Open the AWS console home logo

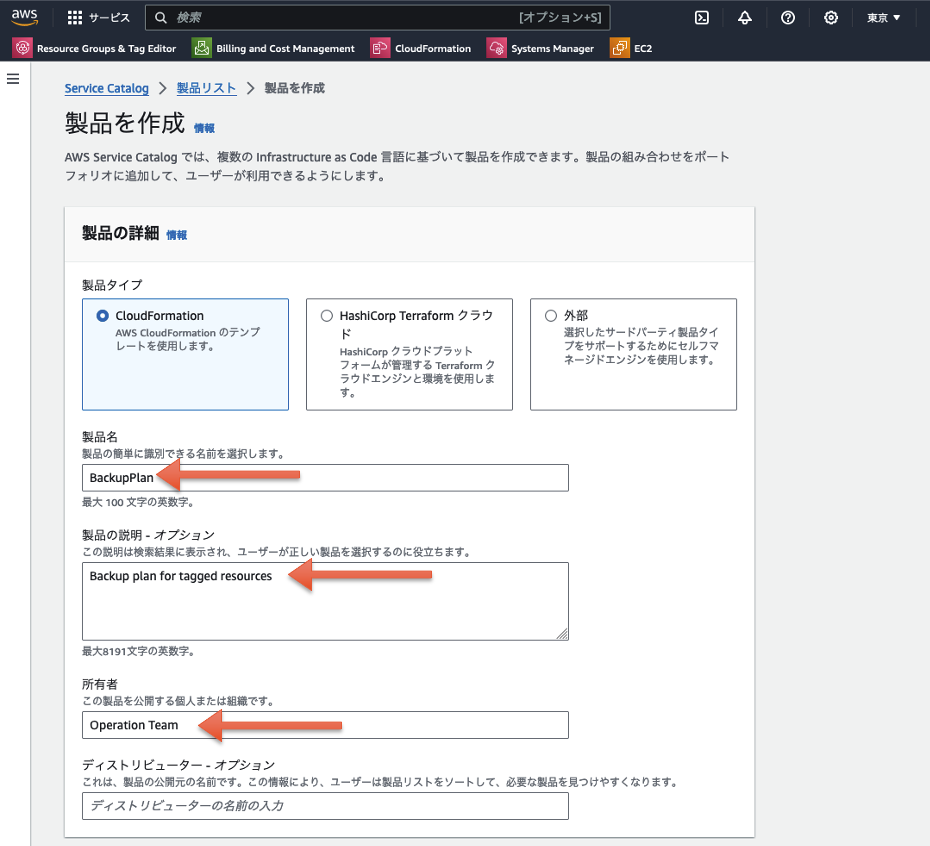click(x=25, y=16)
